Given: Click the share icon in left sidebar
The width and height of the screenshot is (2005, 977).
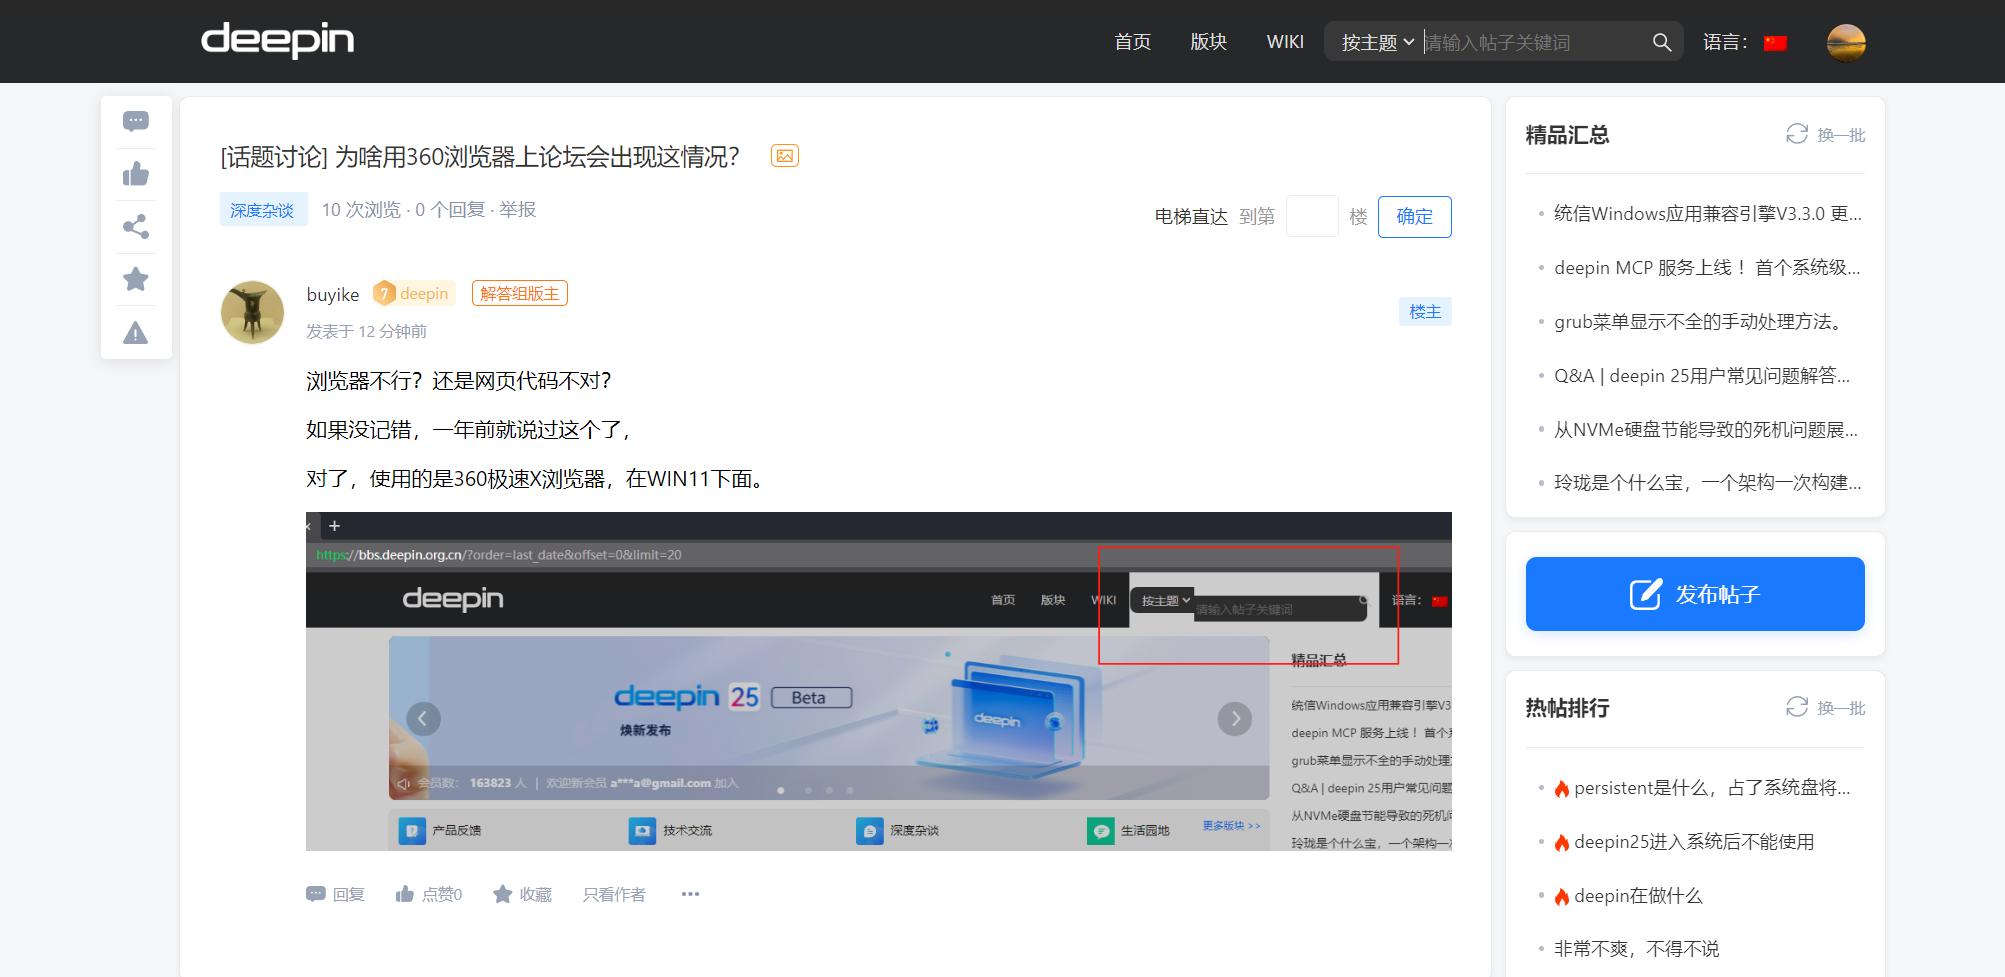Looking at the screenshot, I should click(x=136, y=227).
